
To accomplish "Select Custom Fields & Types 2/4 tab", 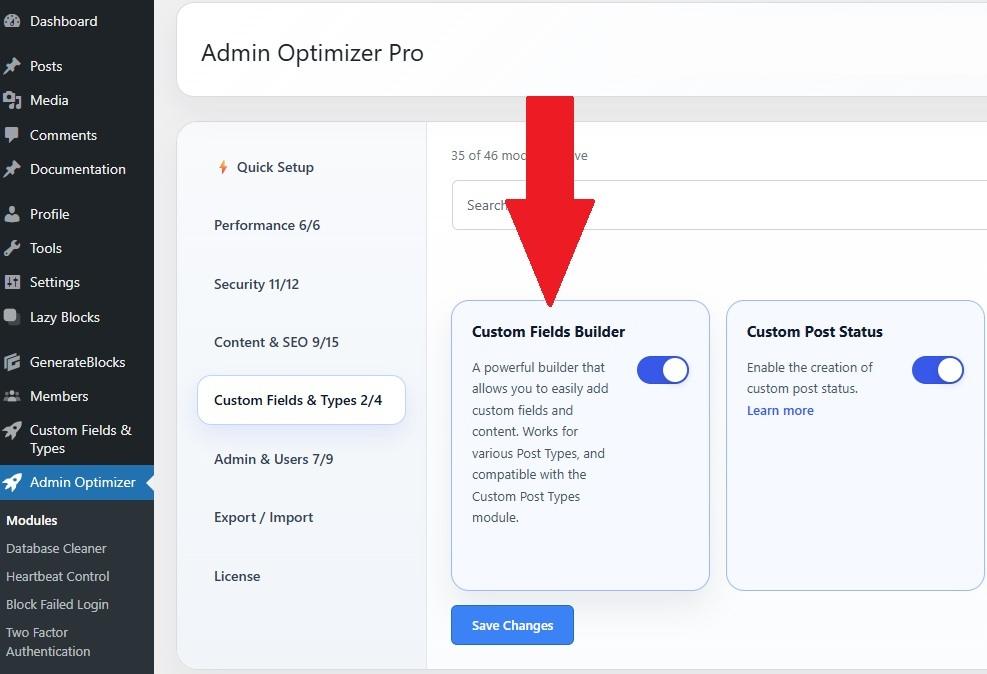I will click(301, 400).
